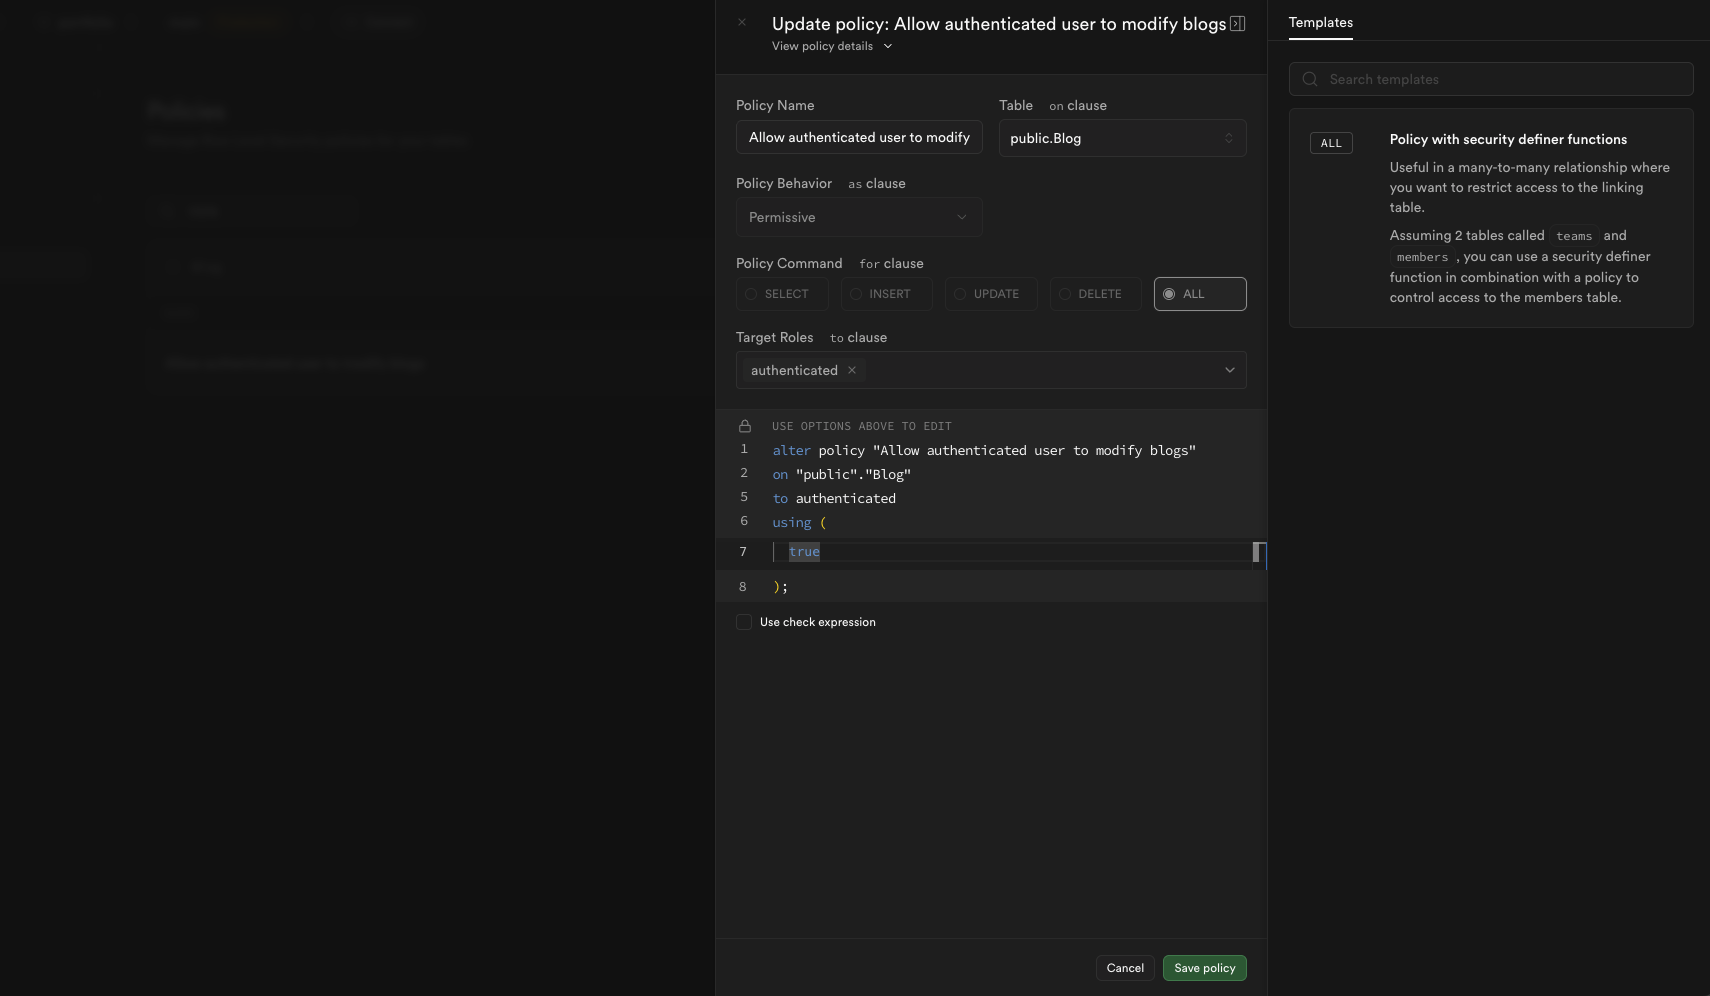The height and width of the screenshot is (996, 1710).
Task: Select the SELECT policy command
Action: (x=782, y=294)
